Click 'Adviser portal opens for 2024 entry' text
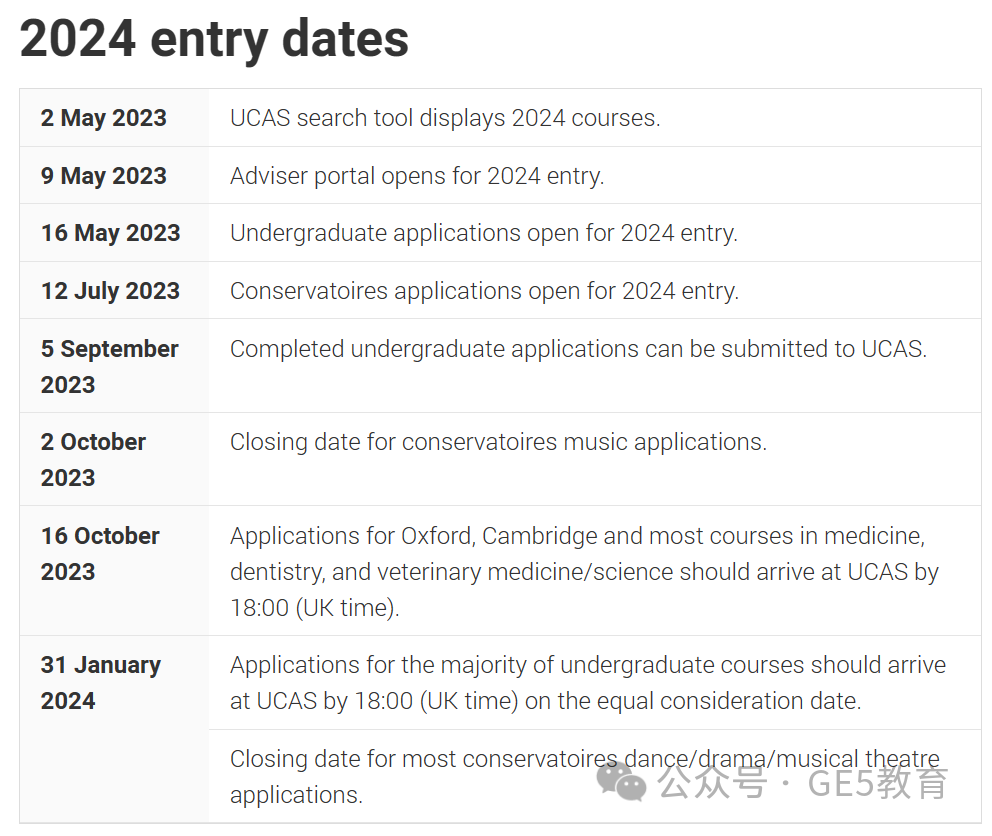The height and width of the screenshot is (836, 992). coord(418,176)
